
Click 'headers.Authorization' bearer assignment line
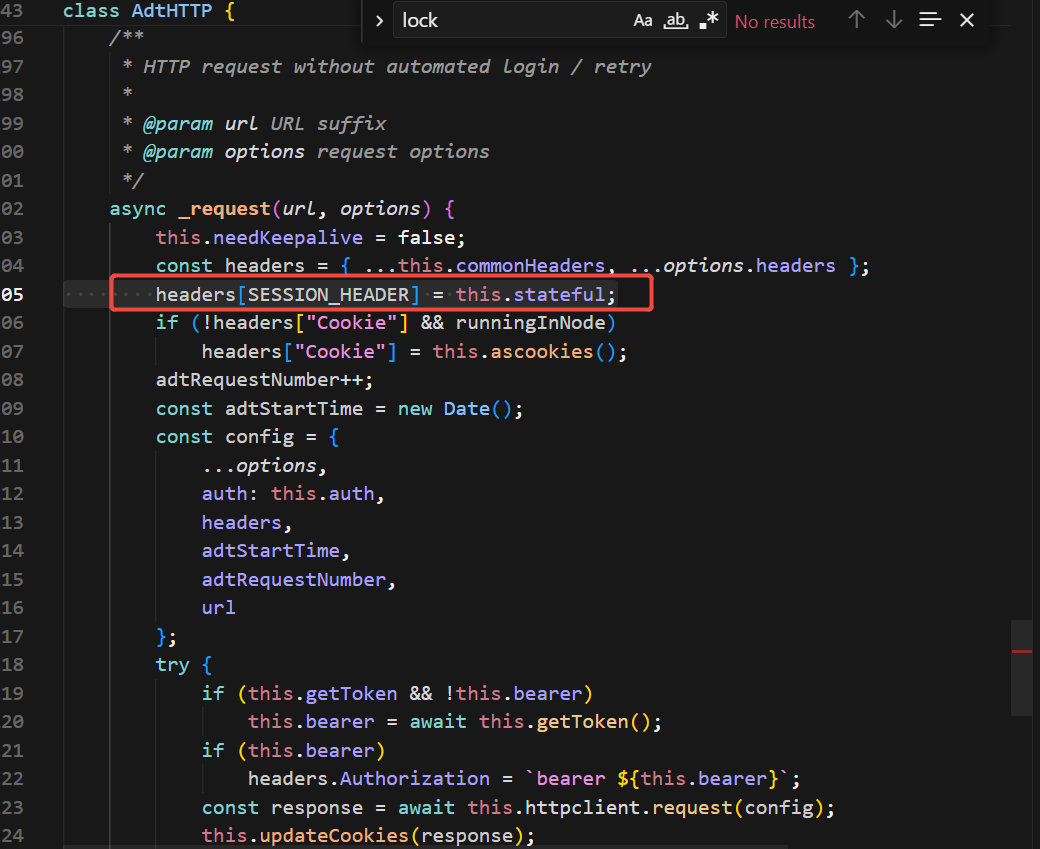524,779
